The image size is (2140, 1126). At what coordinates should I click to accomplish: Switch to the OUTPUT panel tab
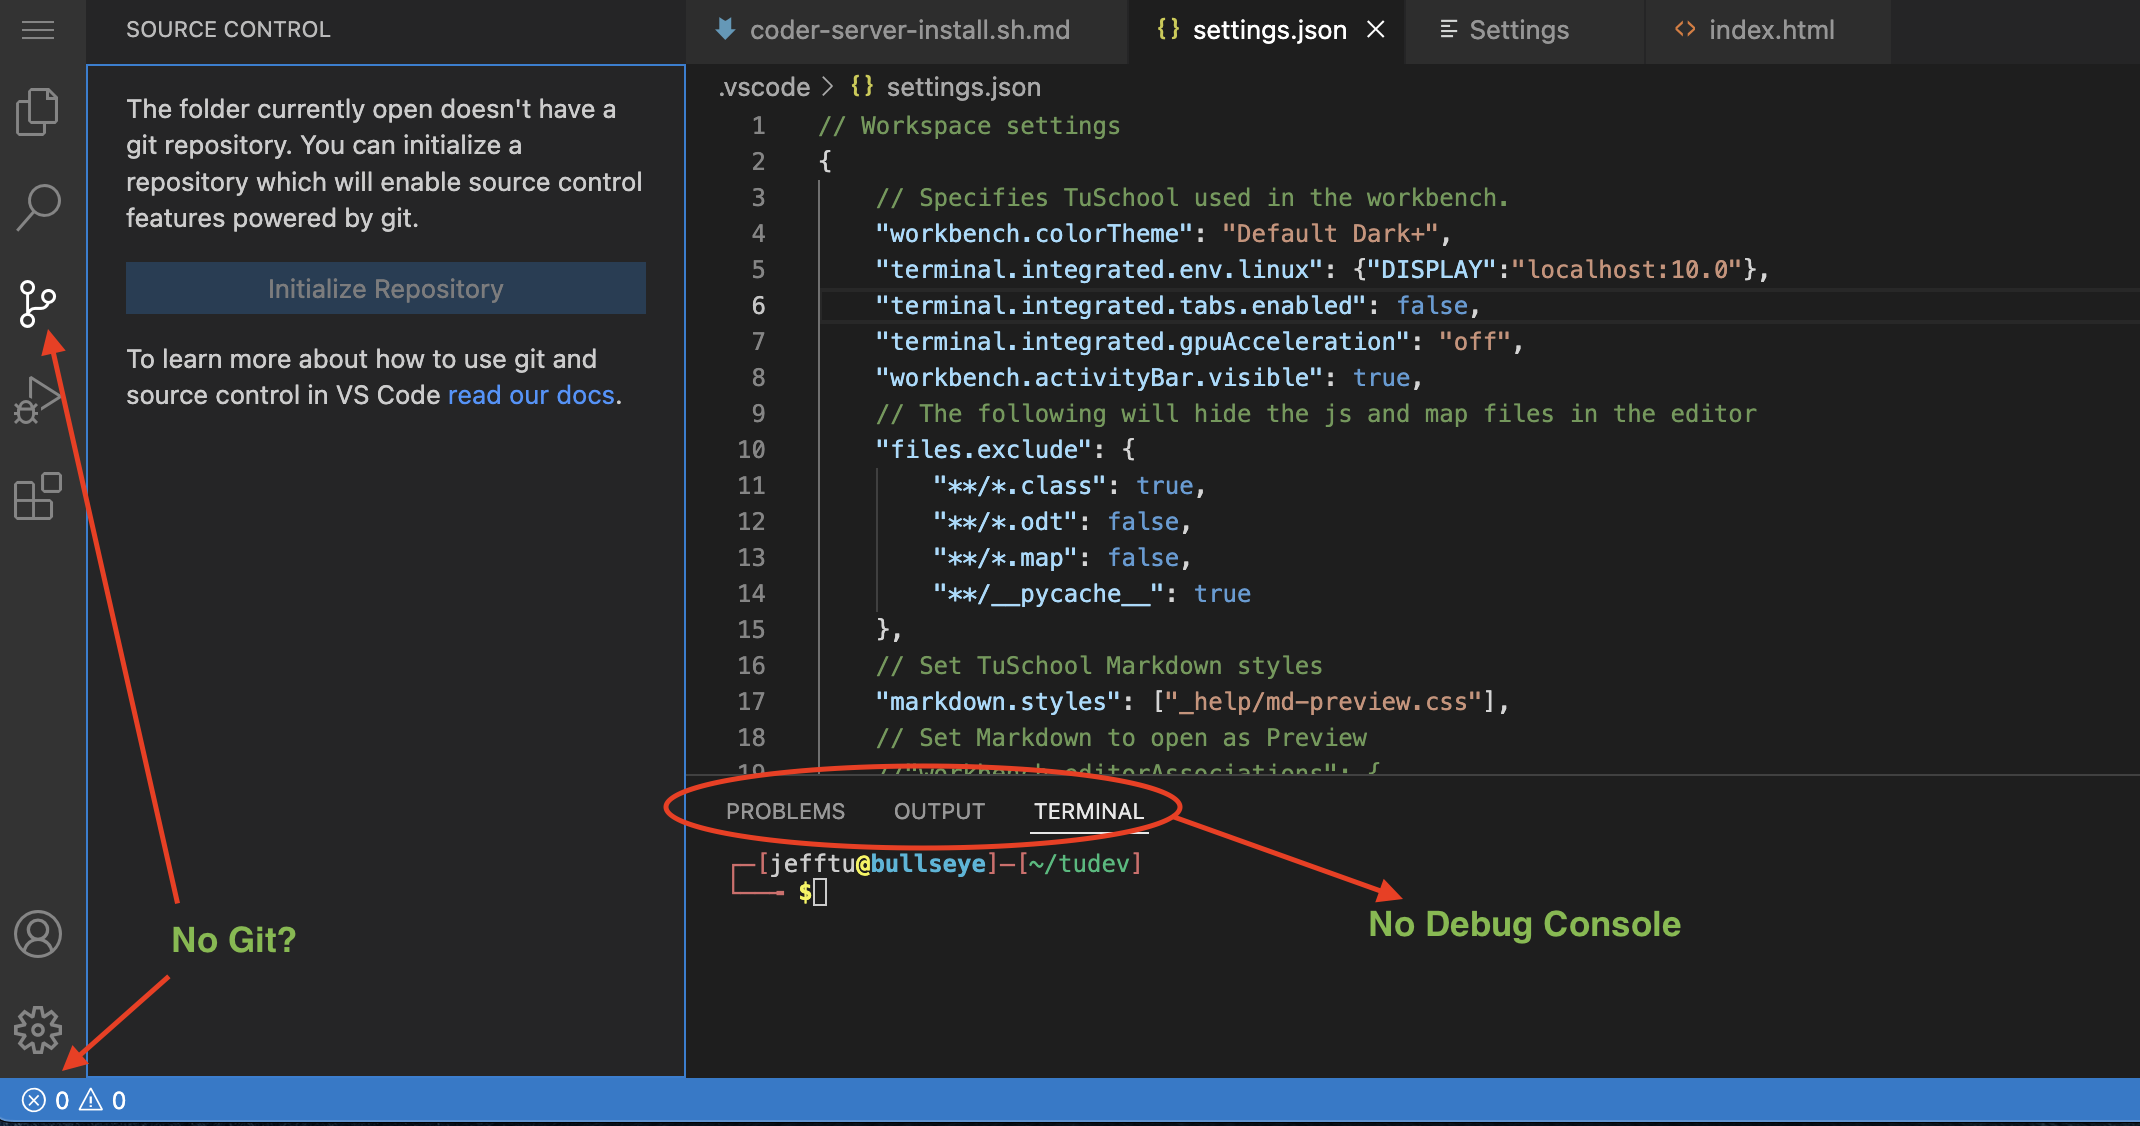[939, 811]
